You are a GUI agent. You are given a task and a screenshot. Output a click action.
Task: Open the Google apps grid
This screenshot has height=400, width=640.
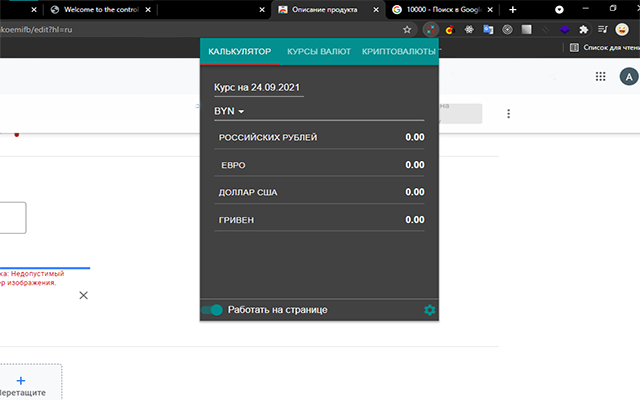pyautogui.click(x=600, y=76)
